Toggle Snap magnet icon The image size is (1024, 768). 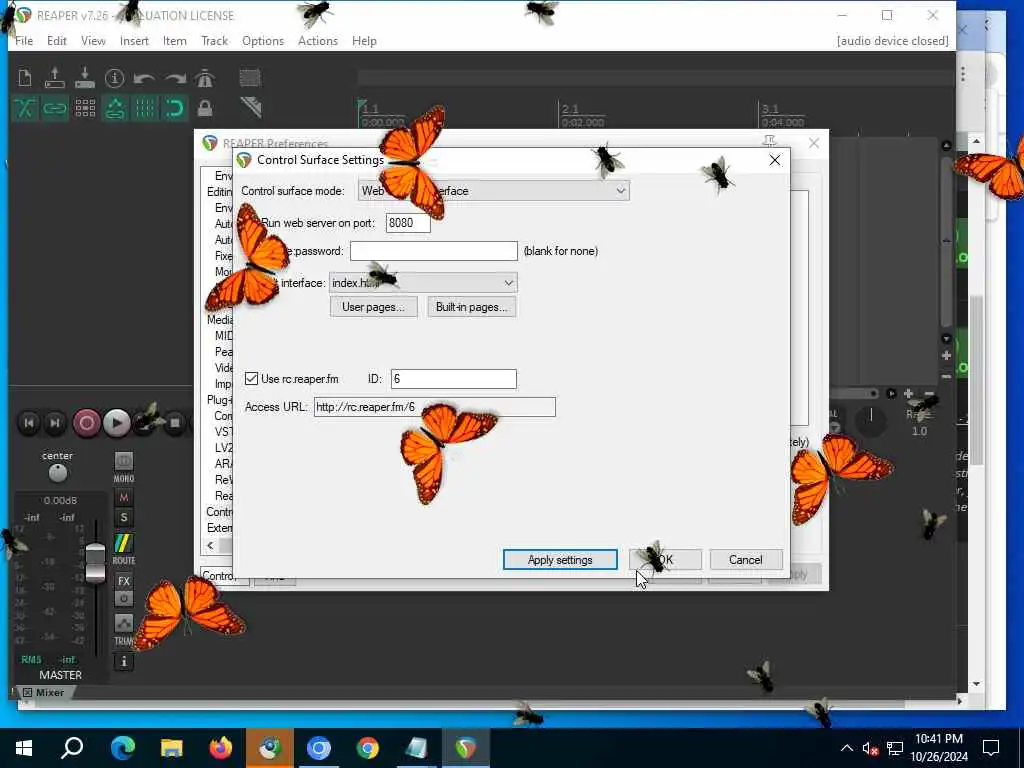pos(174,108)
